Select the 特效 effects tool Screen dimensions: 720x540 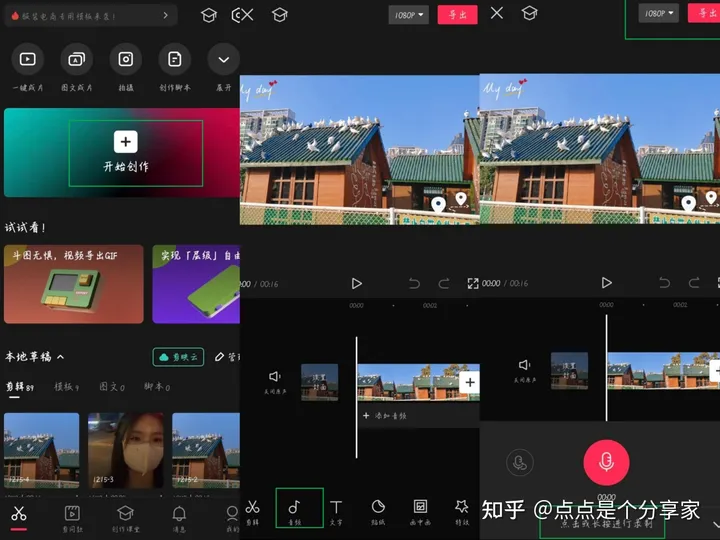[461, 512]
